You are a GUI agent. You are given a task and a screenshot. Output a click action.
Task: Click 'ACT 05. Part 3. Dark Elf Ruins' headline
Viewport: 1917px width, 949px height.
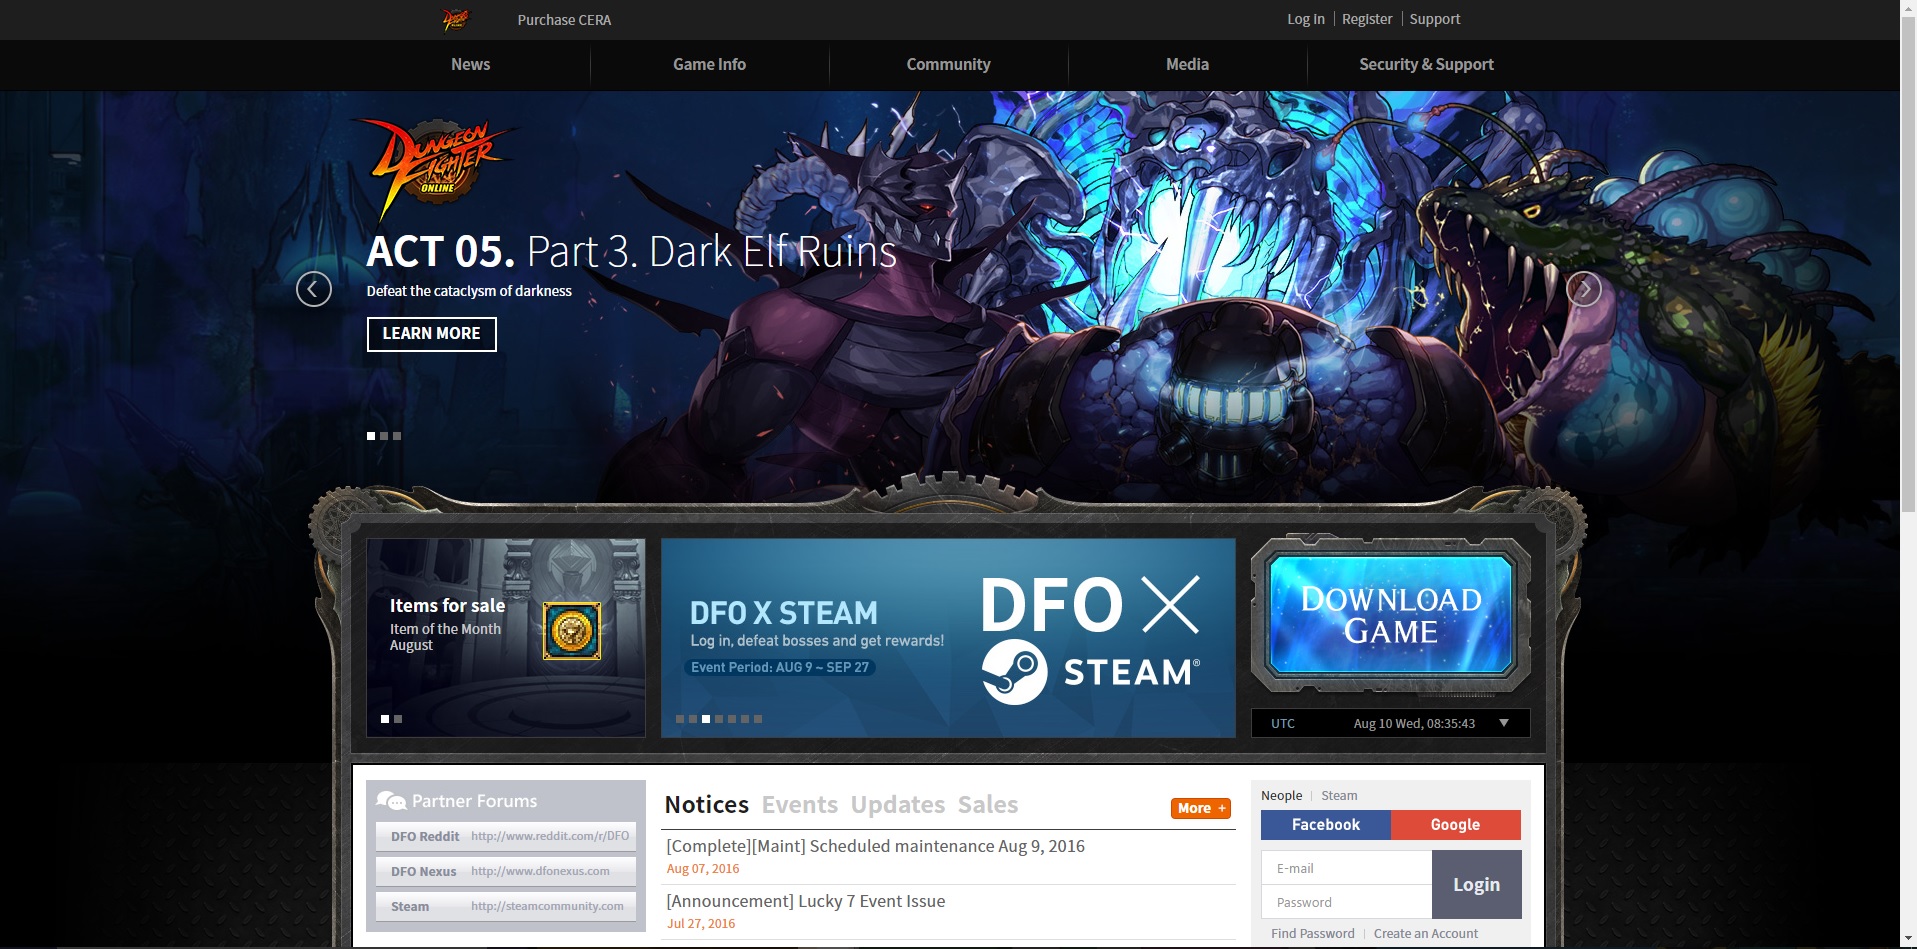click(x=631, y=252)
